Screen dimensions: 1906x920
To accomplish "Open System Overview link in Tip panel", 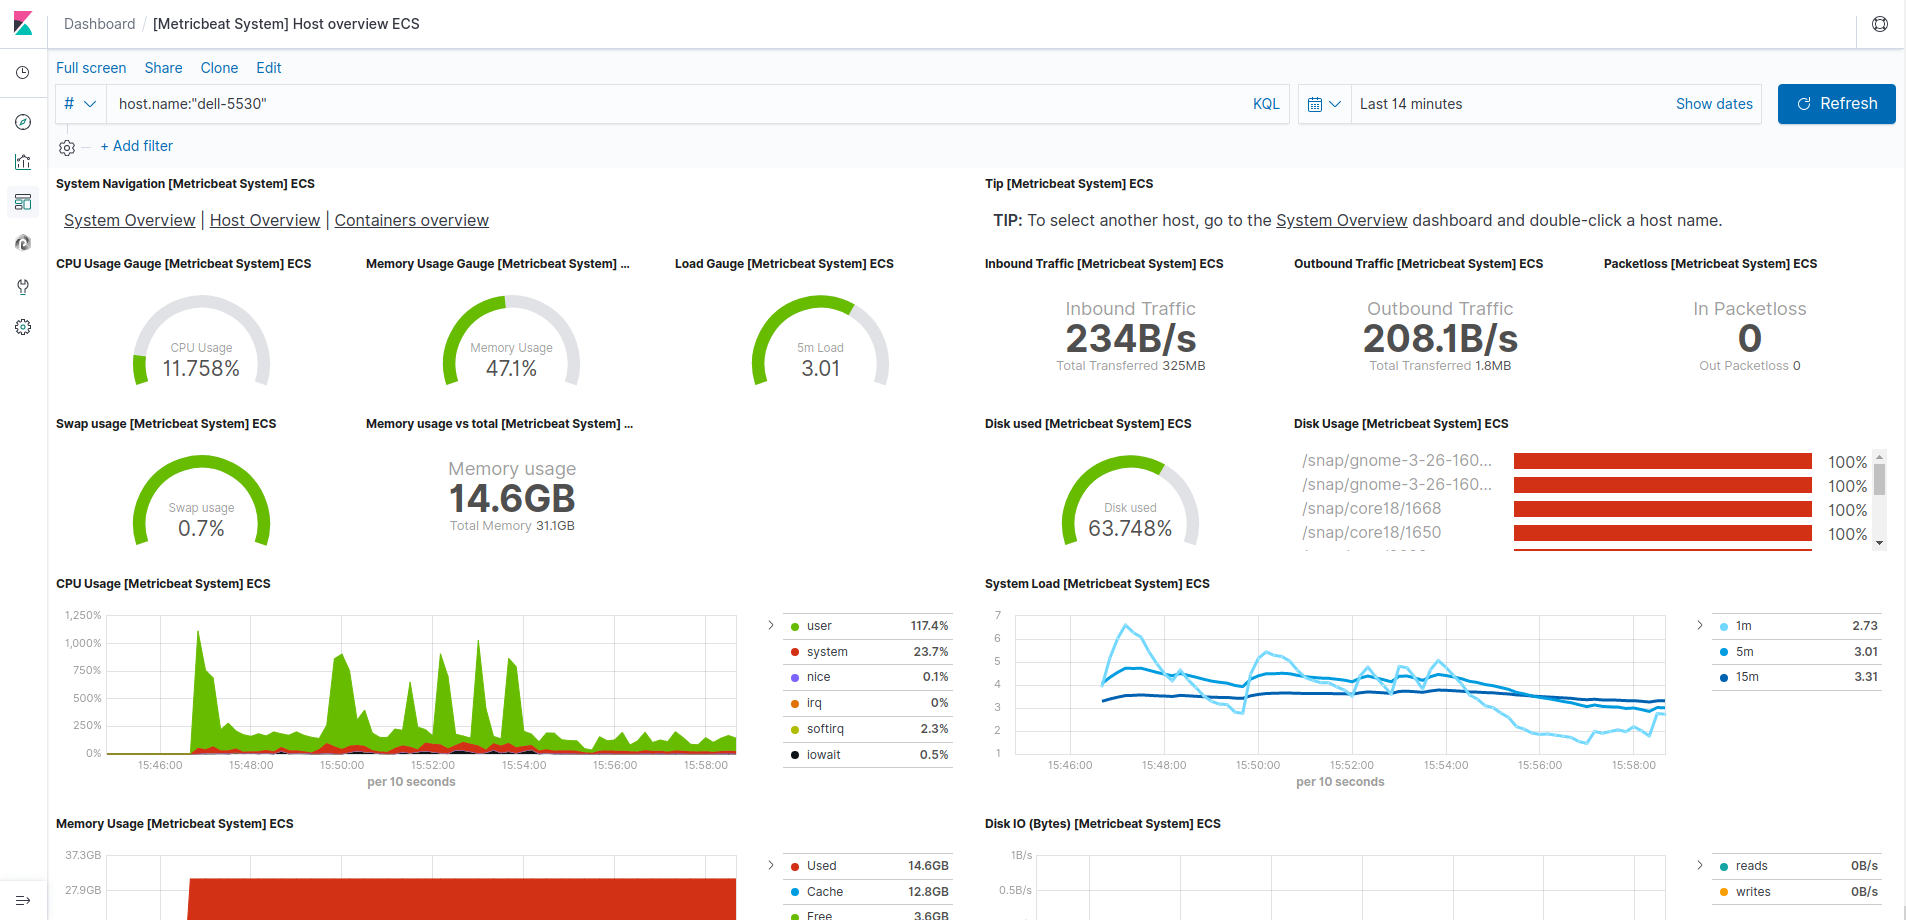I will tap(1342, 220).
